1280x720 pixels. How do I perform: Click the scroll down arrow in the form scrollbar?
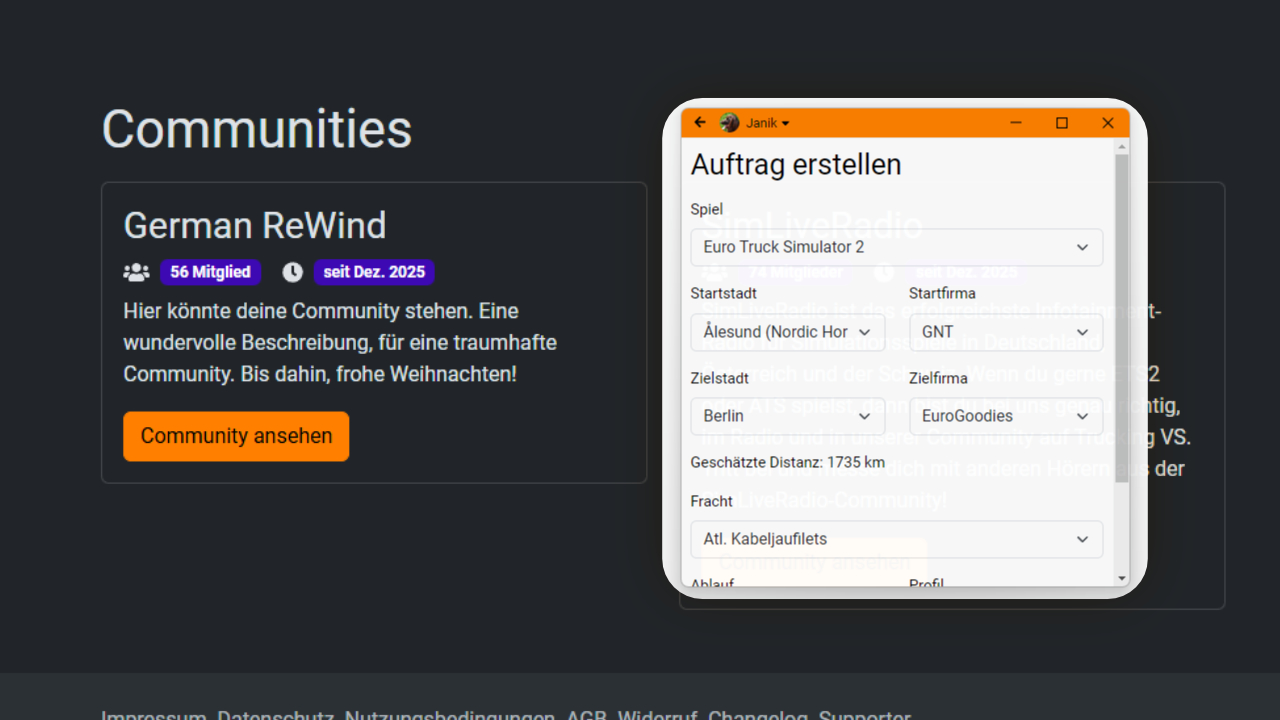coord(1121,578)
